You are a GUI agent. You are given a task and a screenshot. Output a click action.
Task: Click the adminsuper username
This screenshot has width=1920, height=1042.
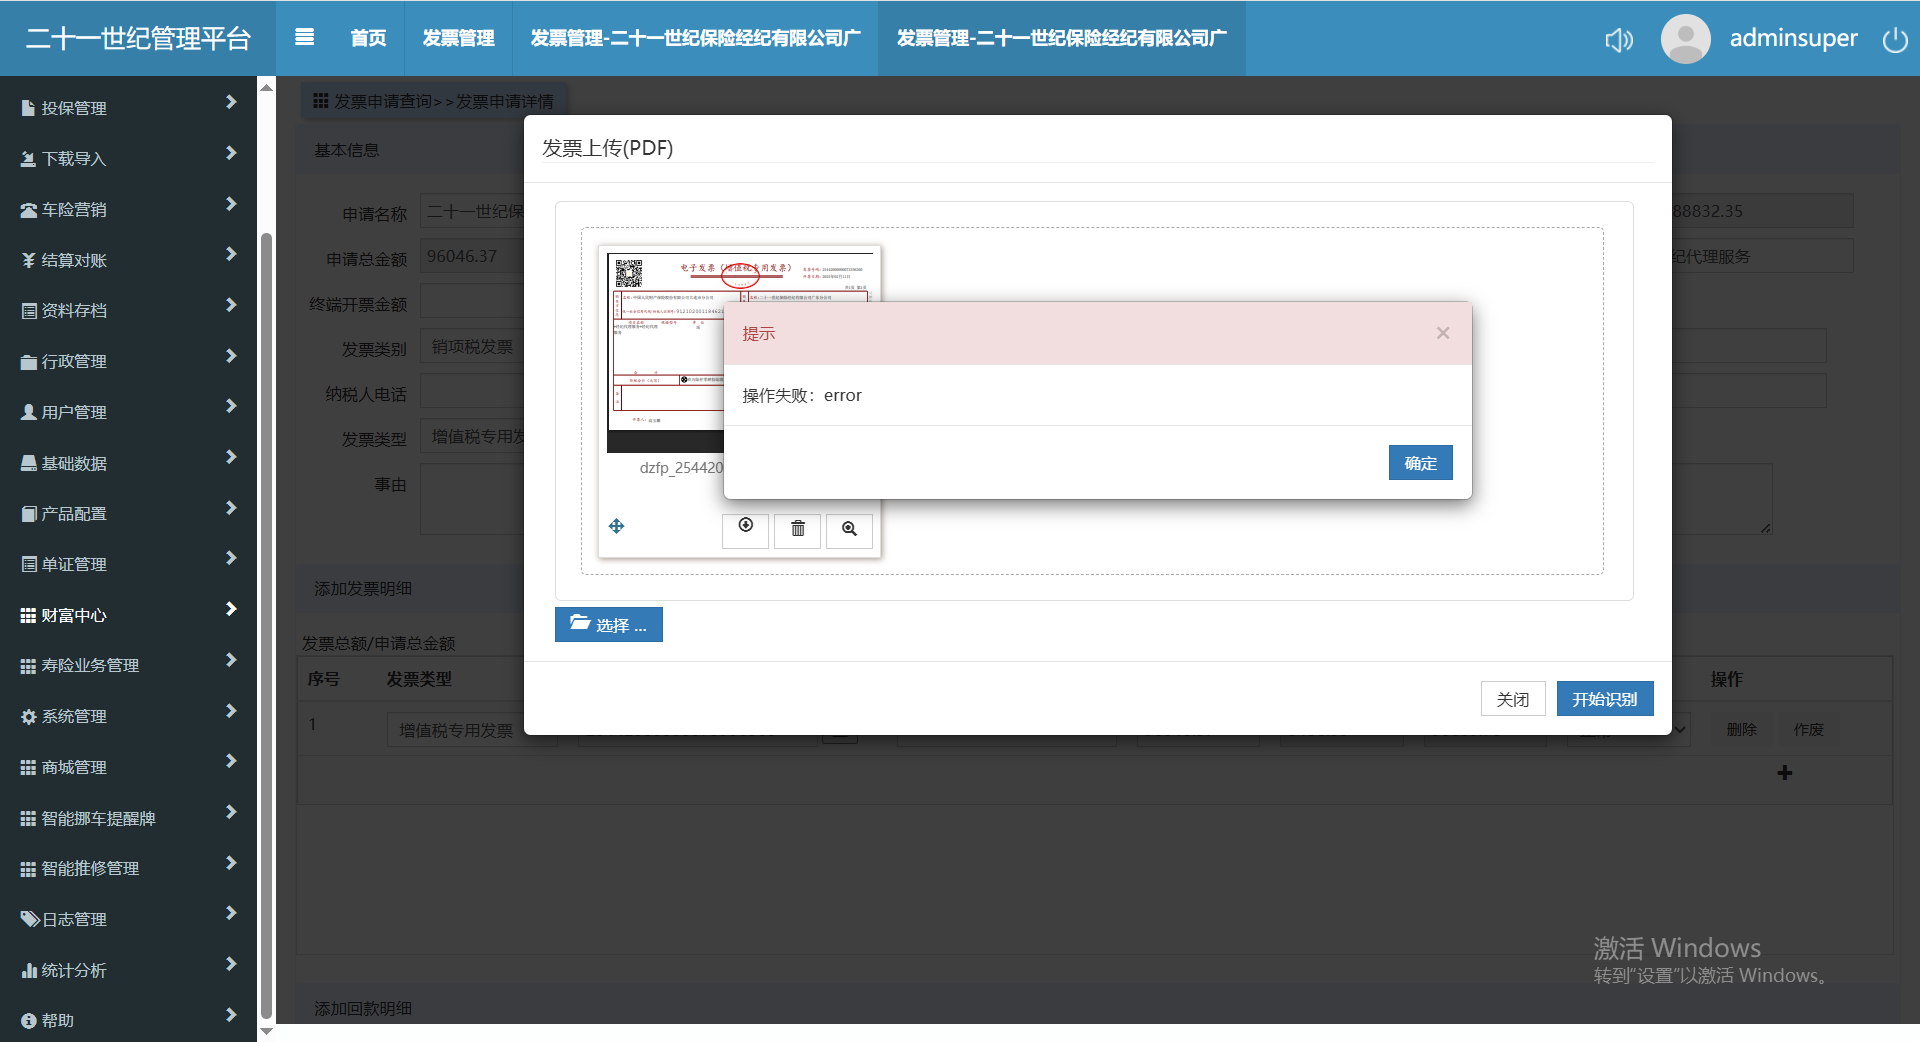click(x=1793, y=38)
